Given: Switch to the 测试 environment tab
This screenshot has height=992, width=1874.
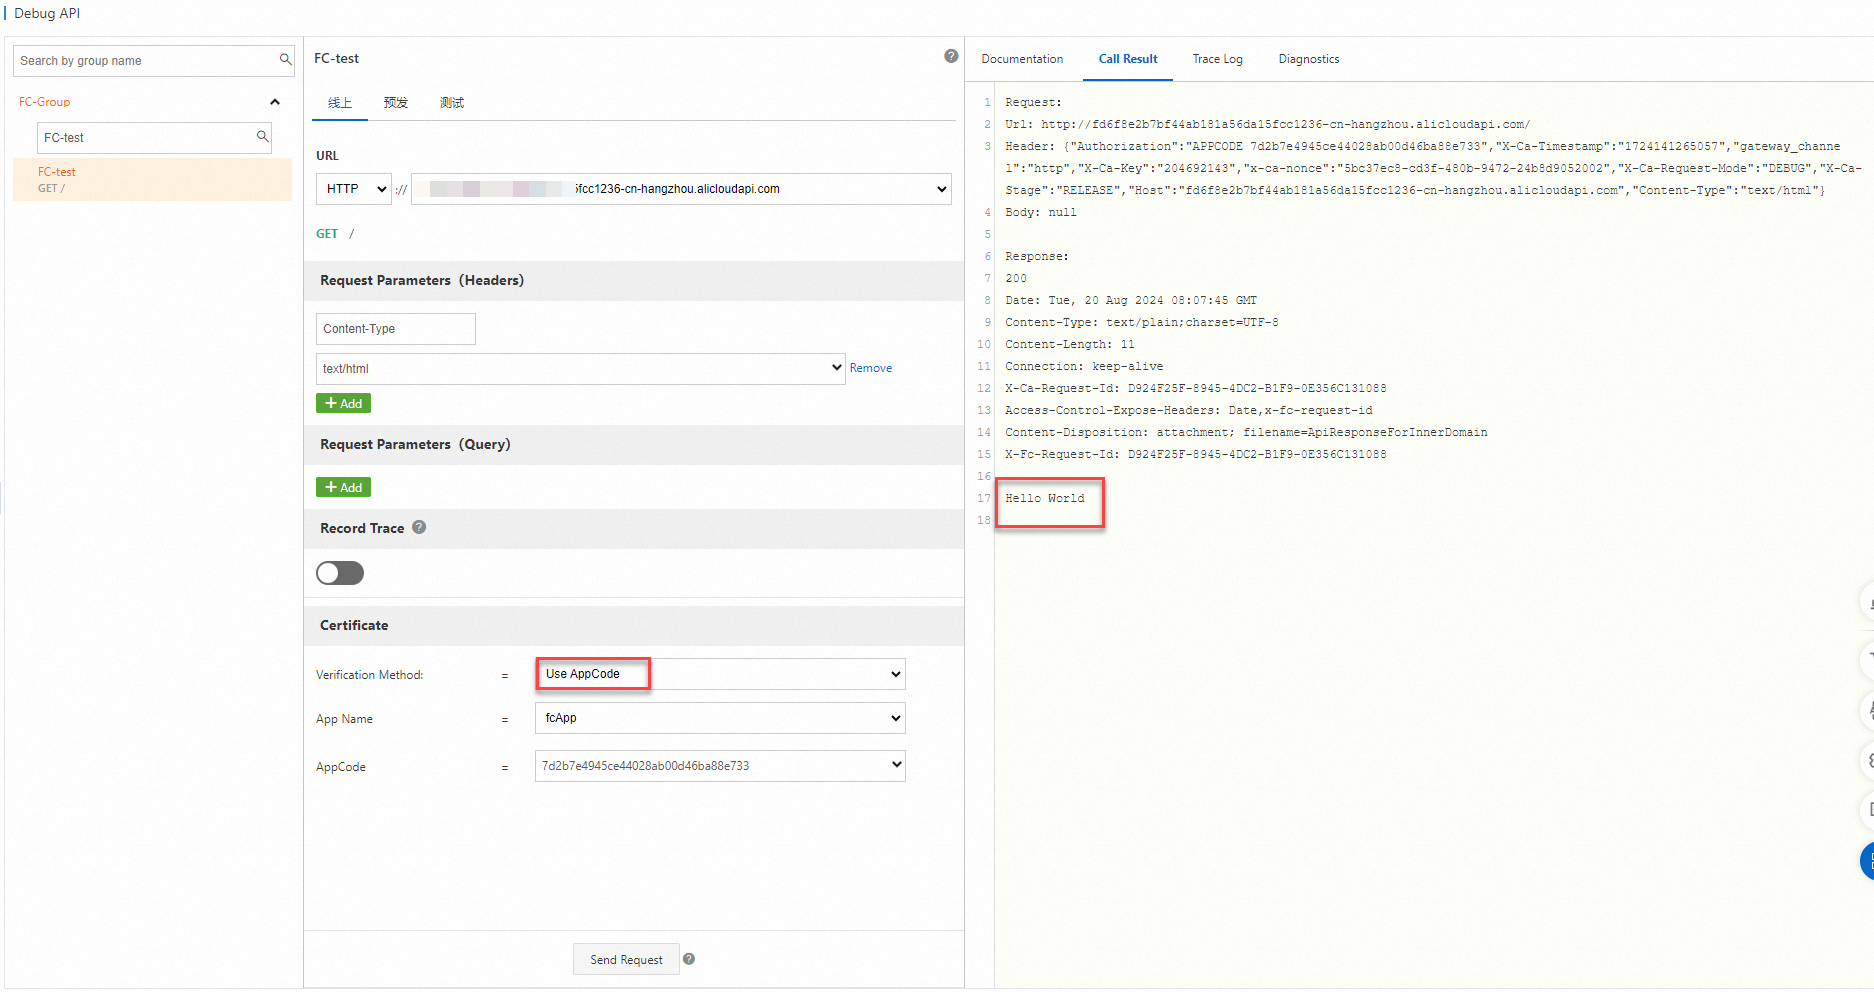Looking at the screenshot, I should click(452, 103).
